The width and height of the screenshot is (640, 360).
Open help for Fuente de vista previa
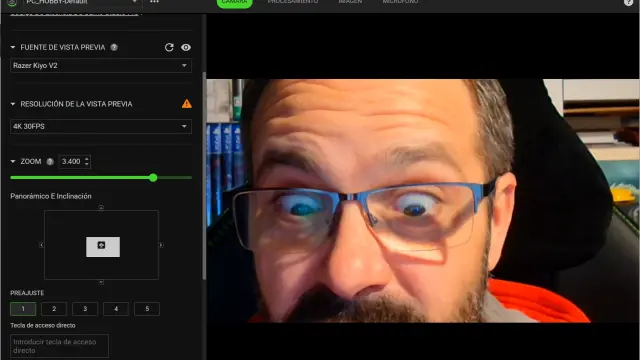coord(114,47)
